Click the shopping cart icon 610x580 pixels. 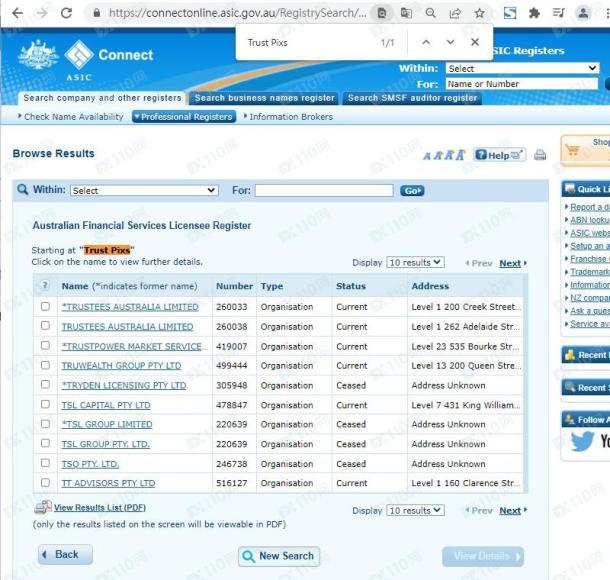572,150
